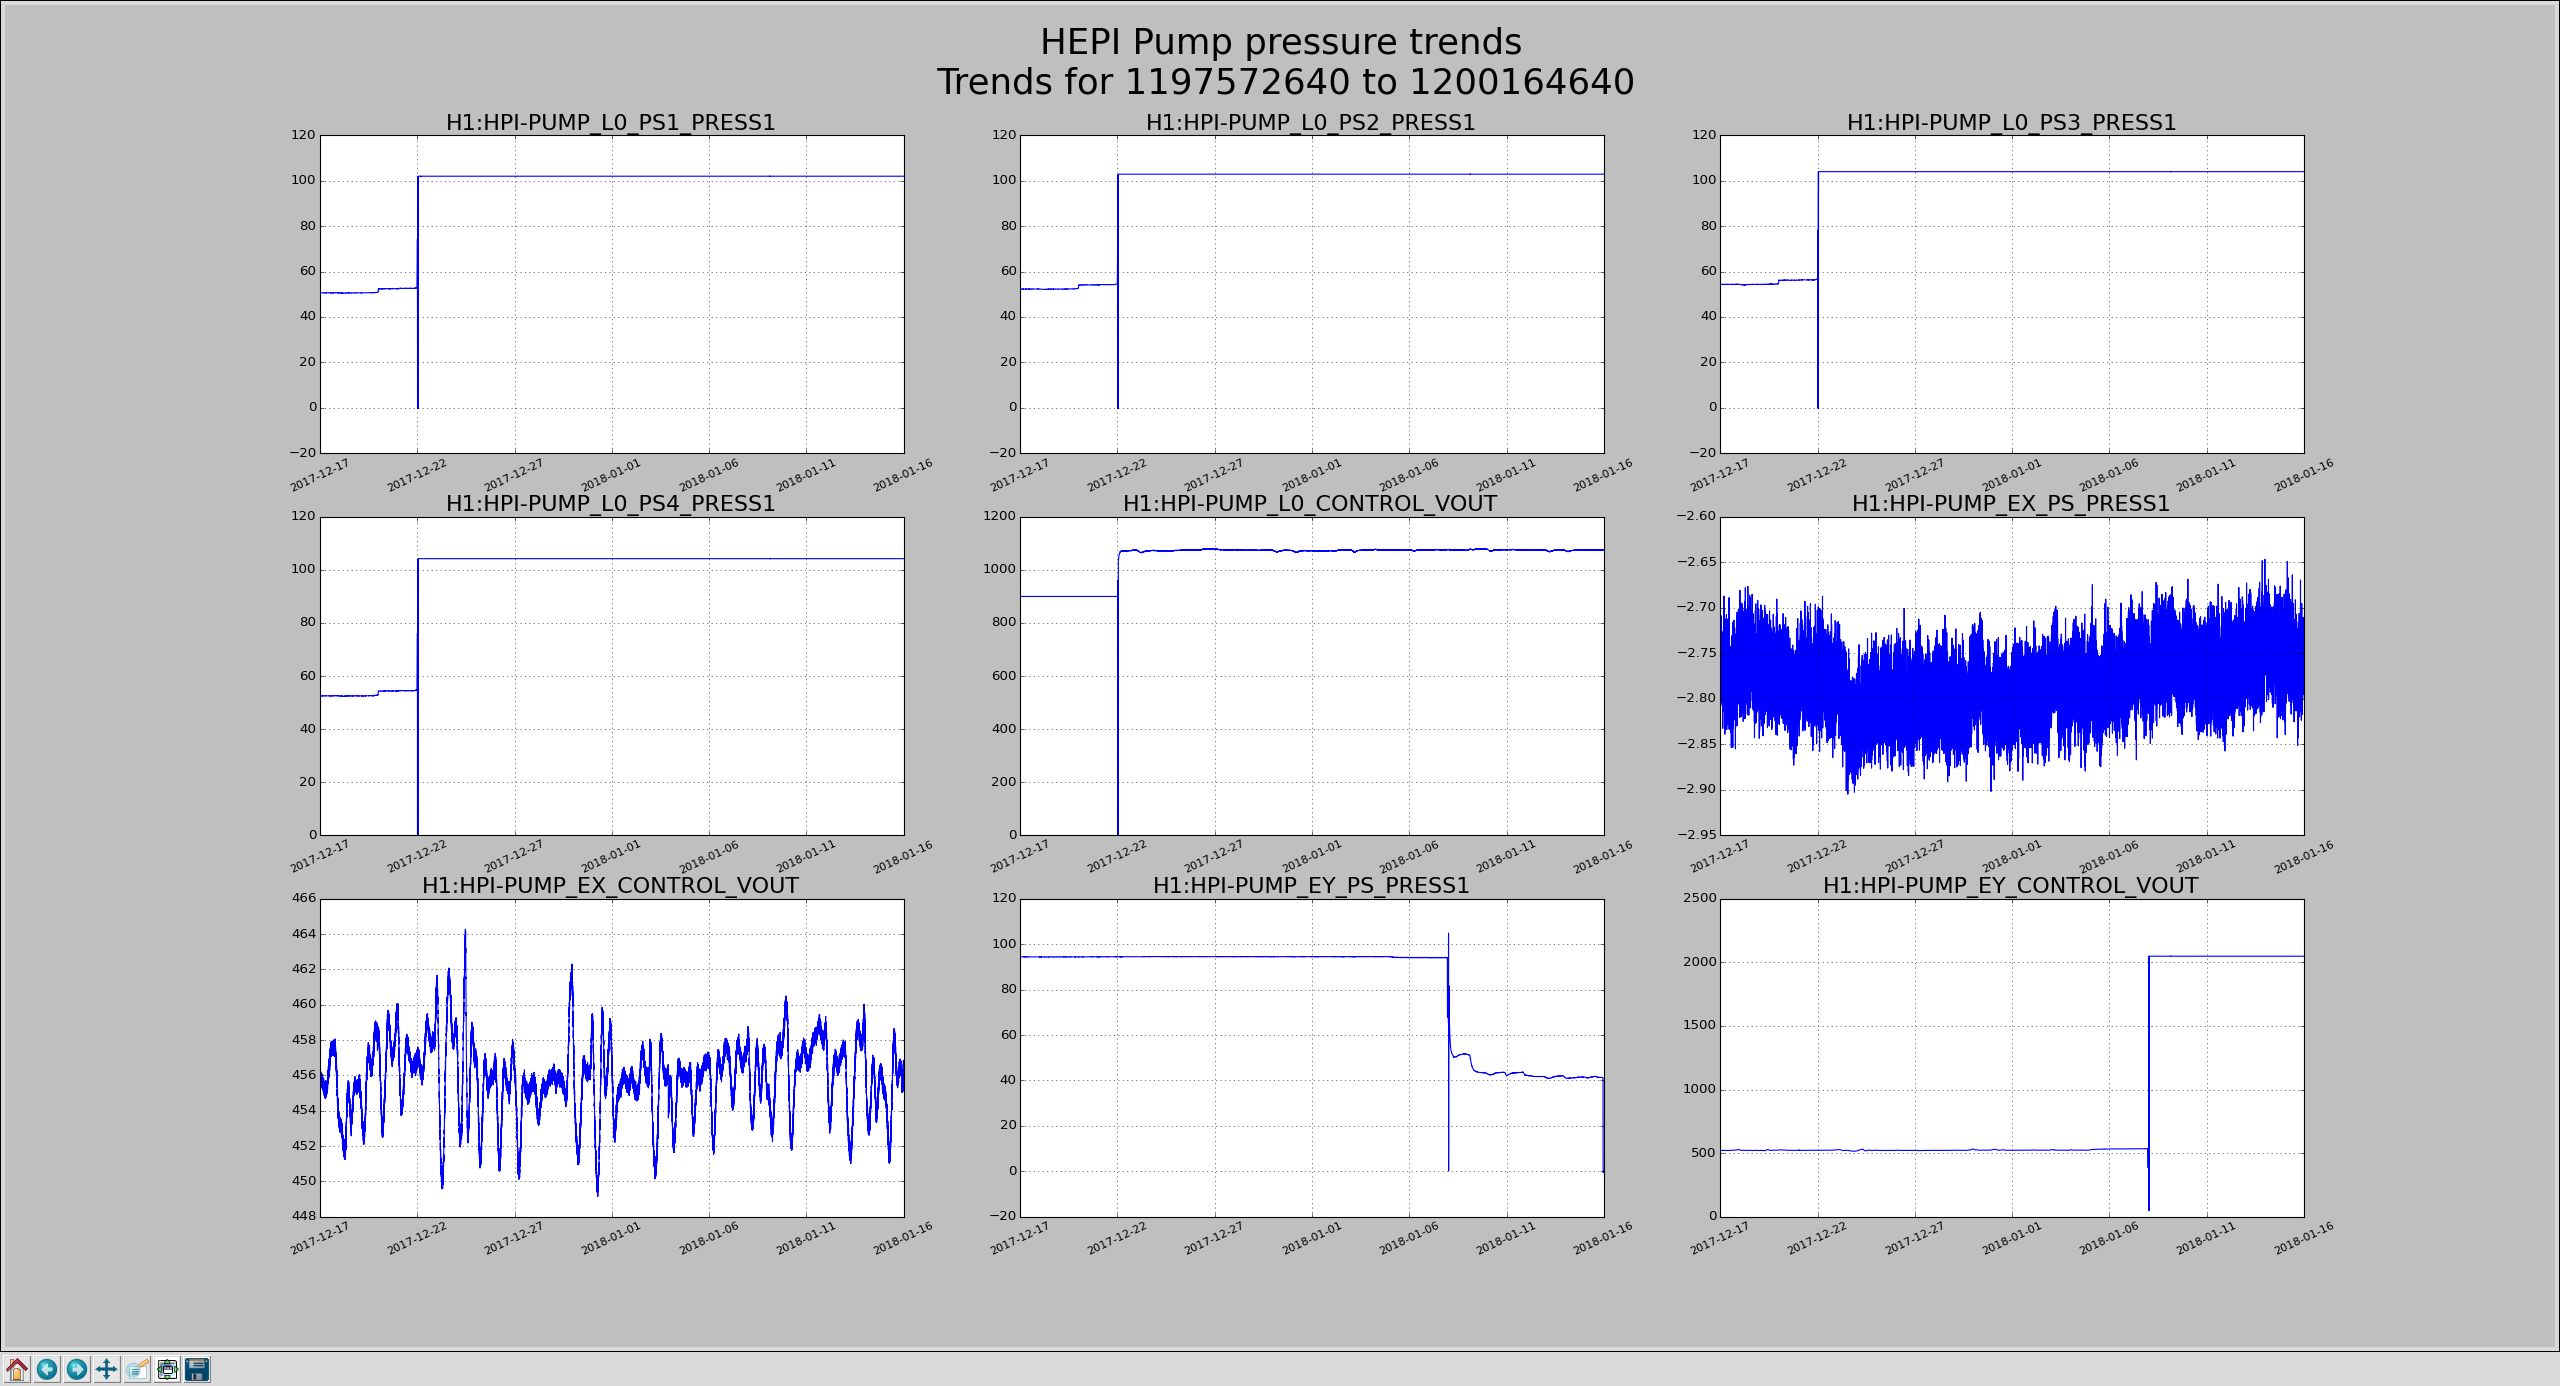Select the Zoom to rectangle tool
This screenshot has height=1386, width=2560.
(137, 1369)
